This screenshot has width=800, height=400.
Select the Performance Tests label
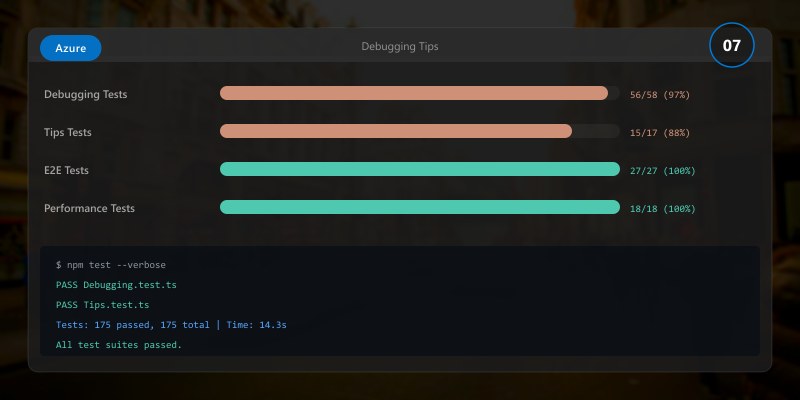click(x=89, y=208)
